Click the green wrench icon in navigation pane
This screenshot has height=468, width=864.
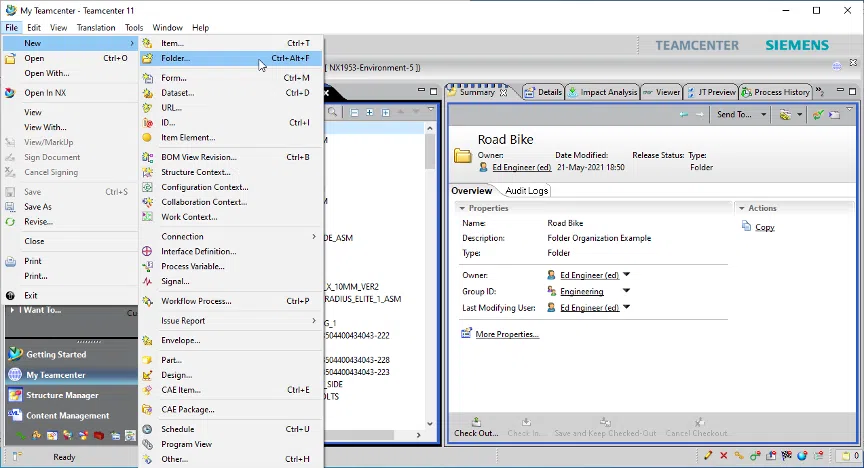pos(20,435)
